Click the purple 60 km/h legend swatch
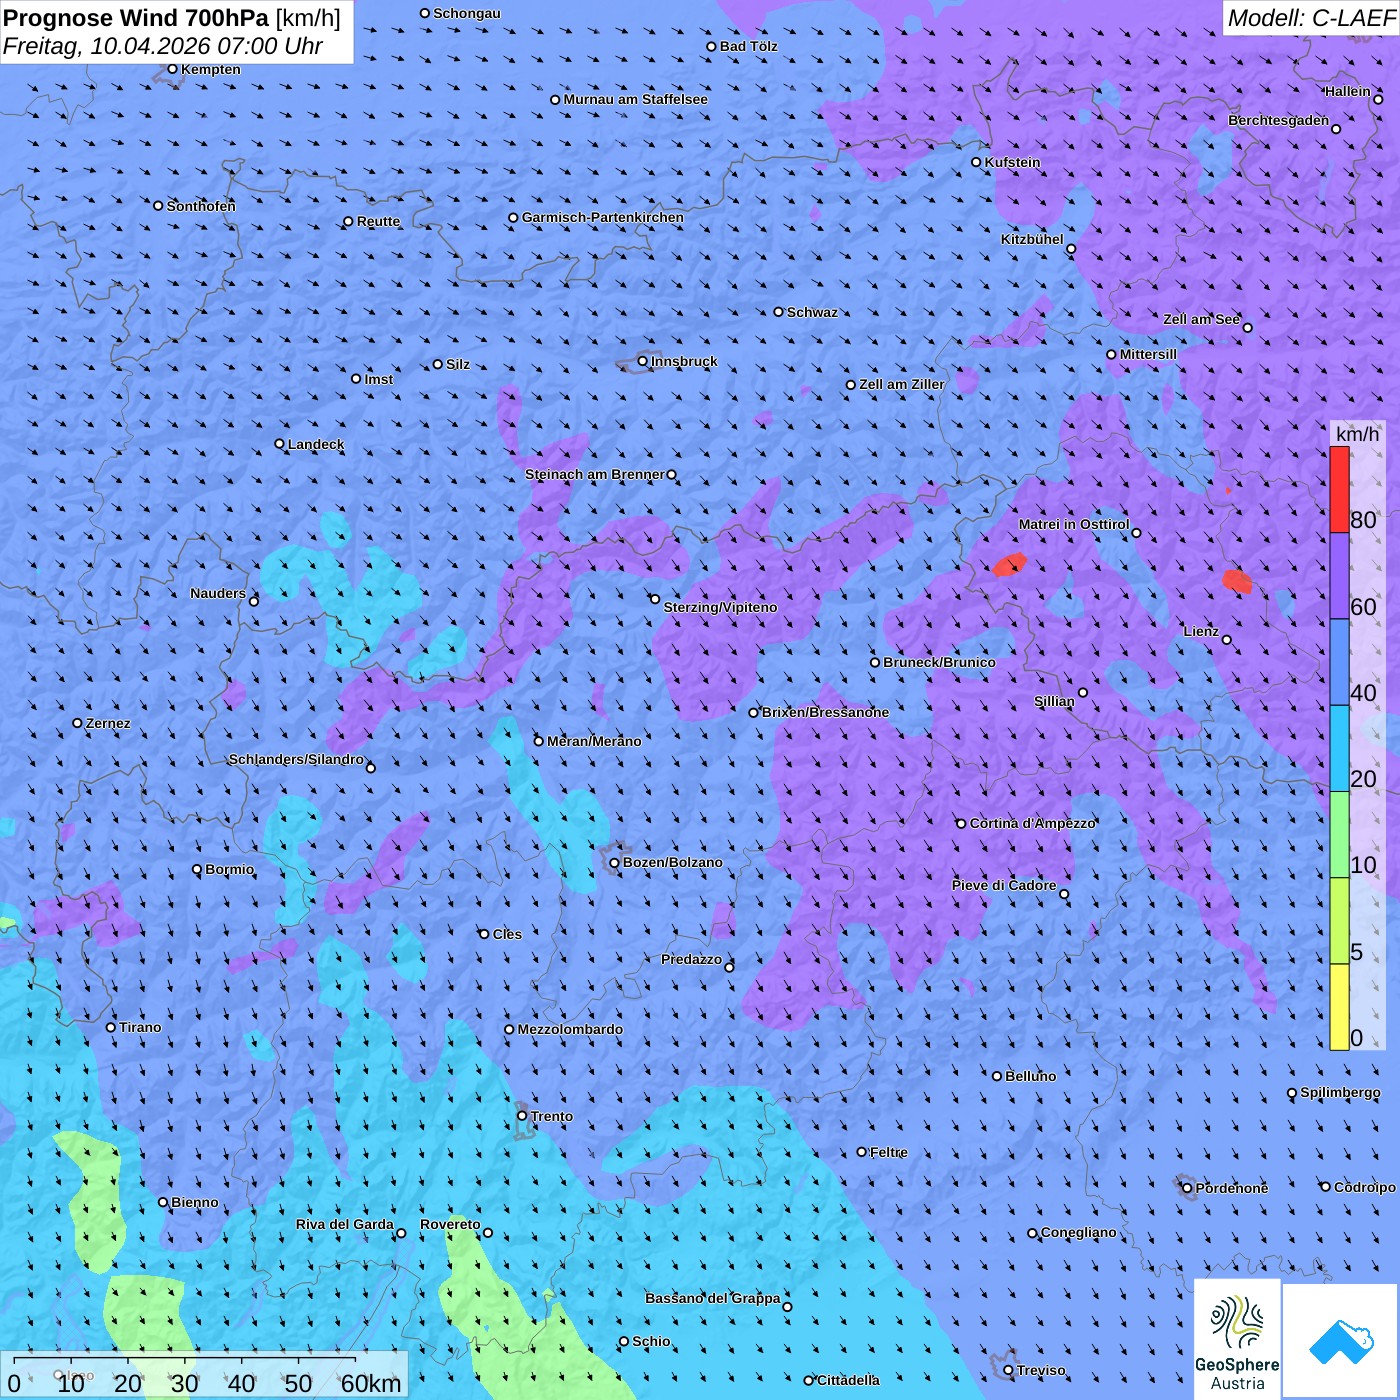Image resolution: width=1400 pixels, height=1400 pixels. coord(1339,576)
